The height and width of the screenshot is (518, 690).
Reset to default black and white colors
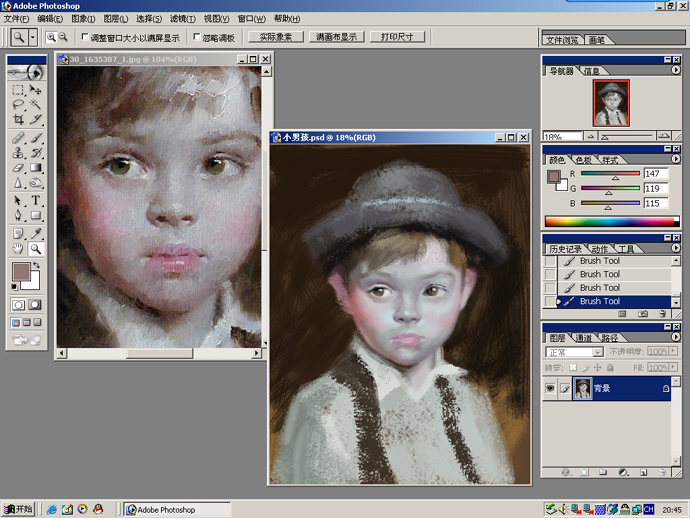(15, 287)
